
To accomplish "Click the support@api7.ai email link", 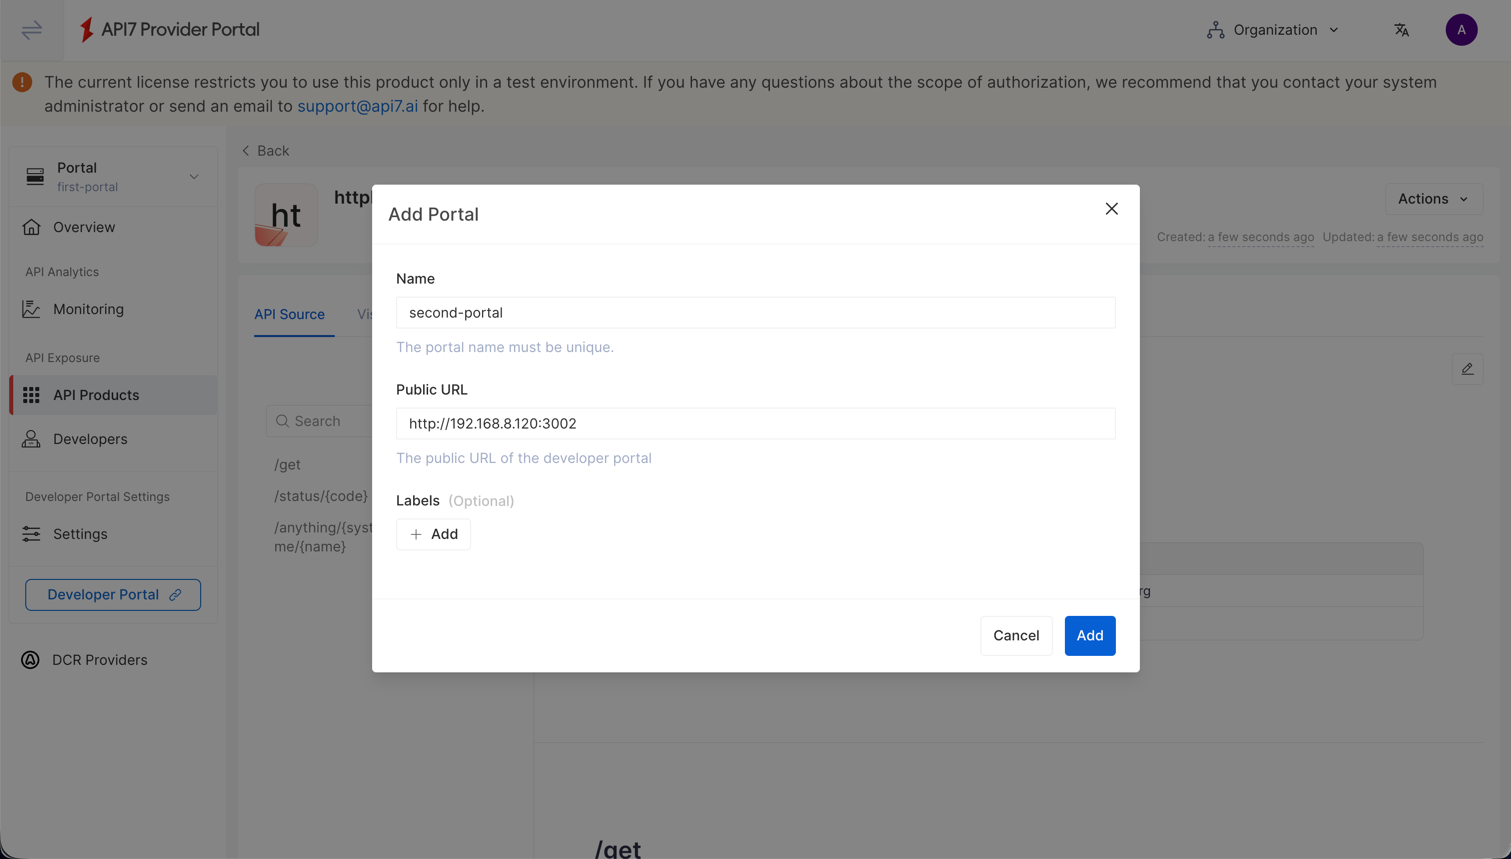I will 357,106.
